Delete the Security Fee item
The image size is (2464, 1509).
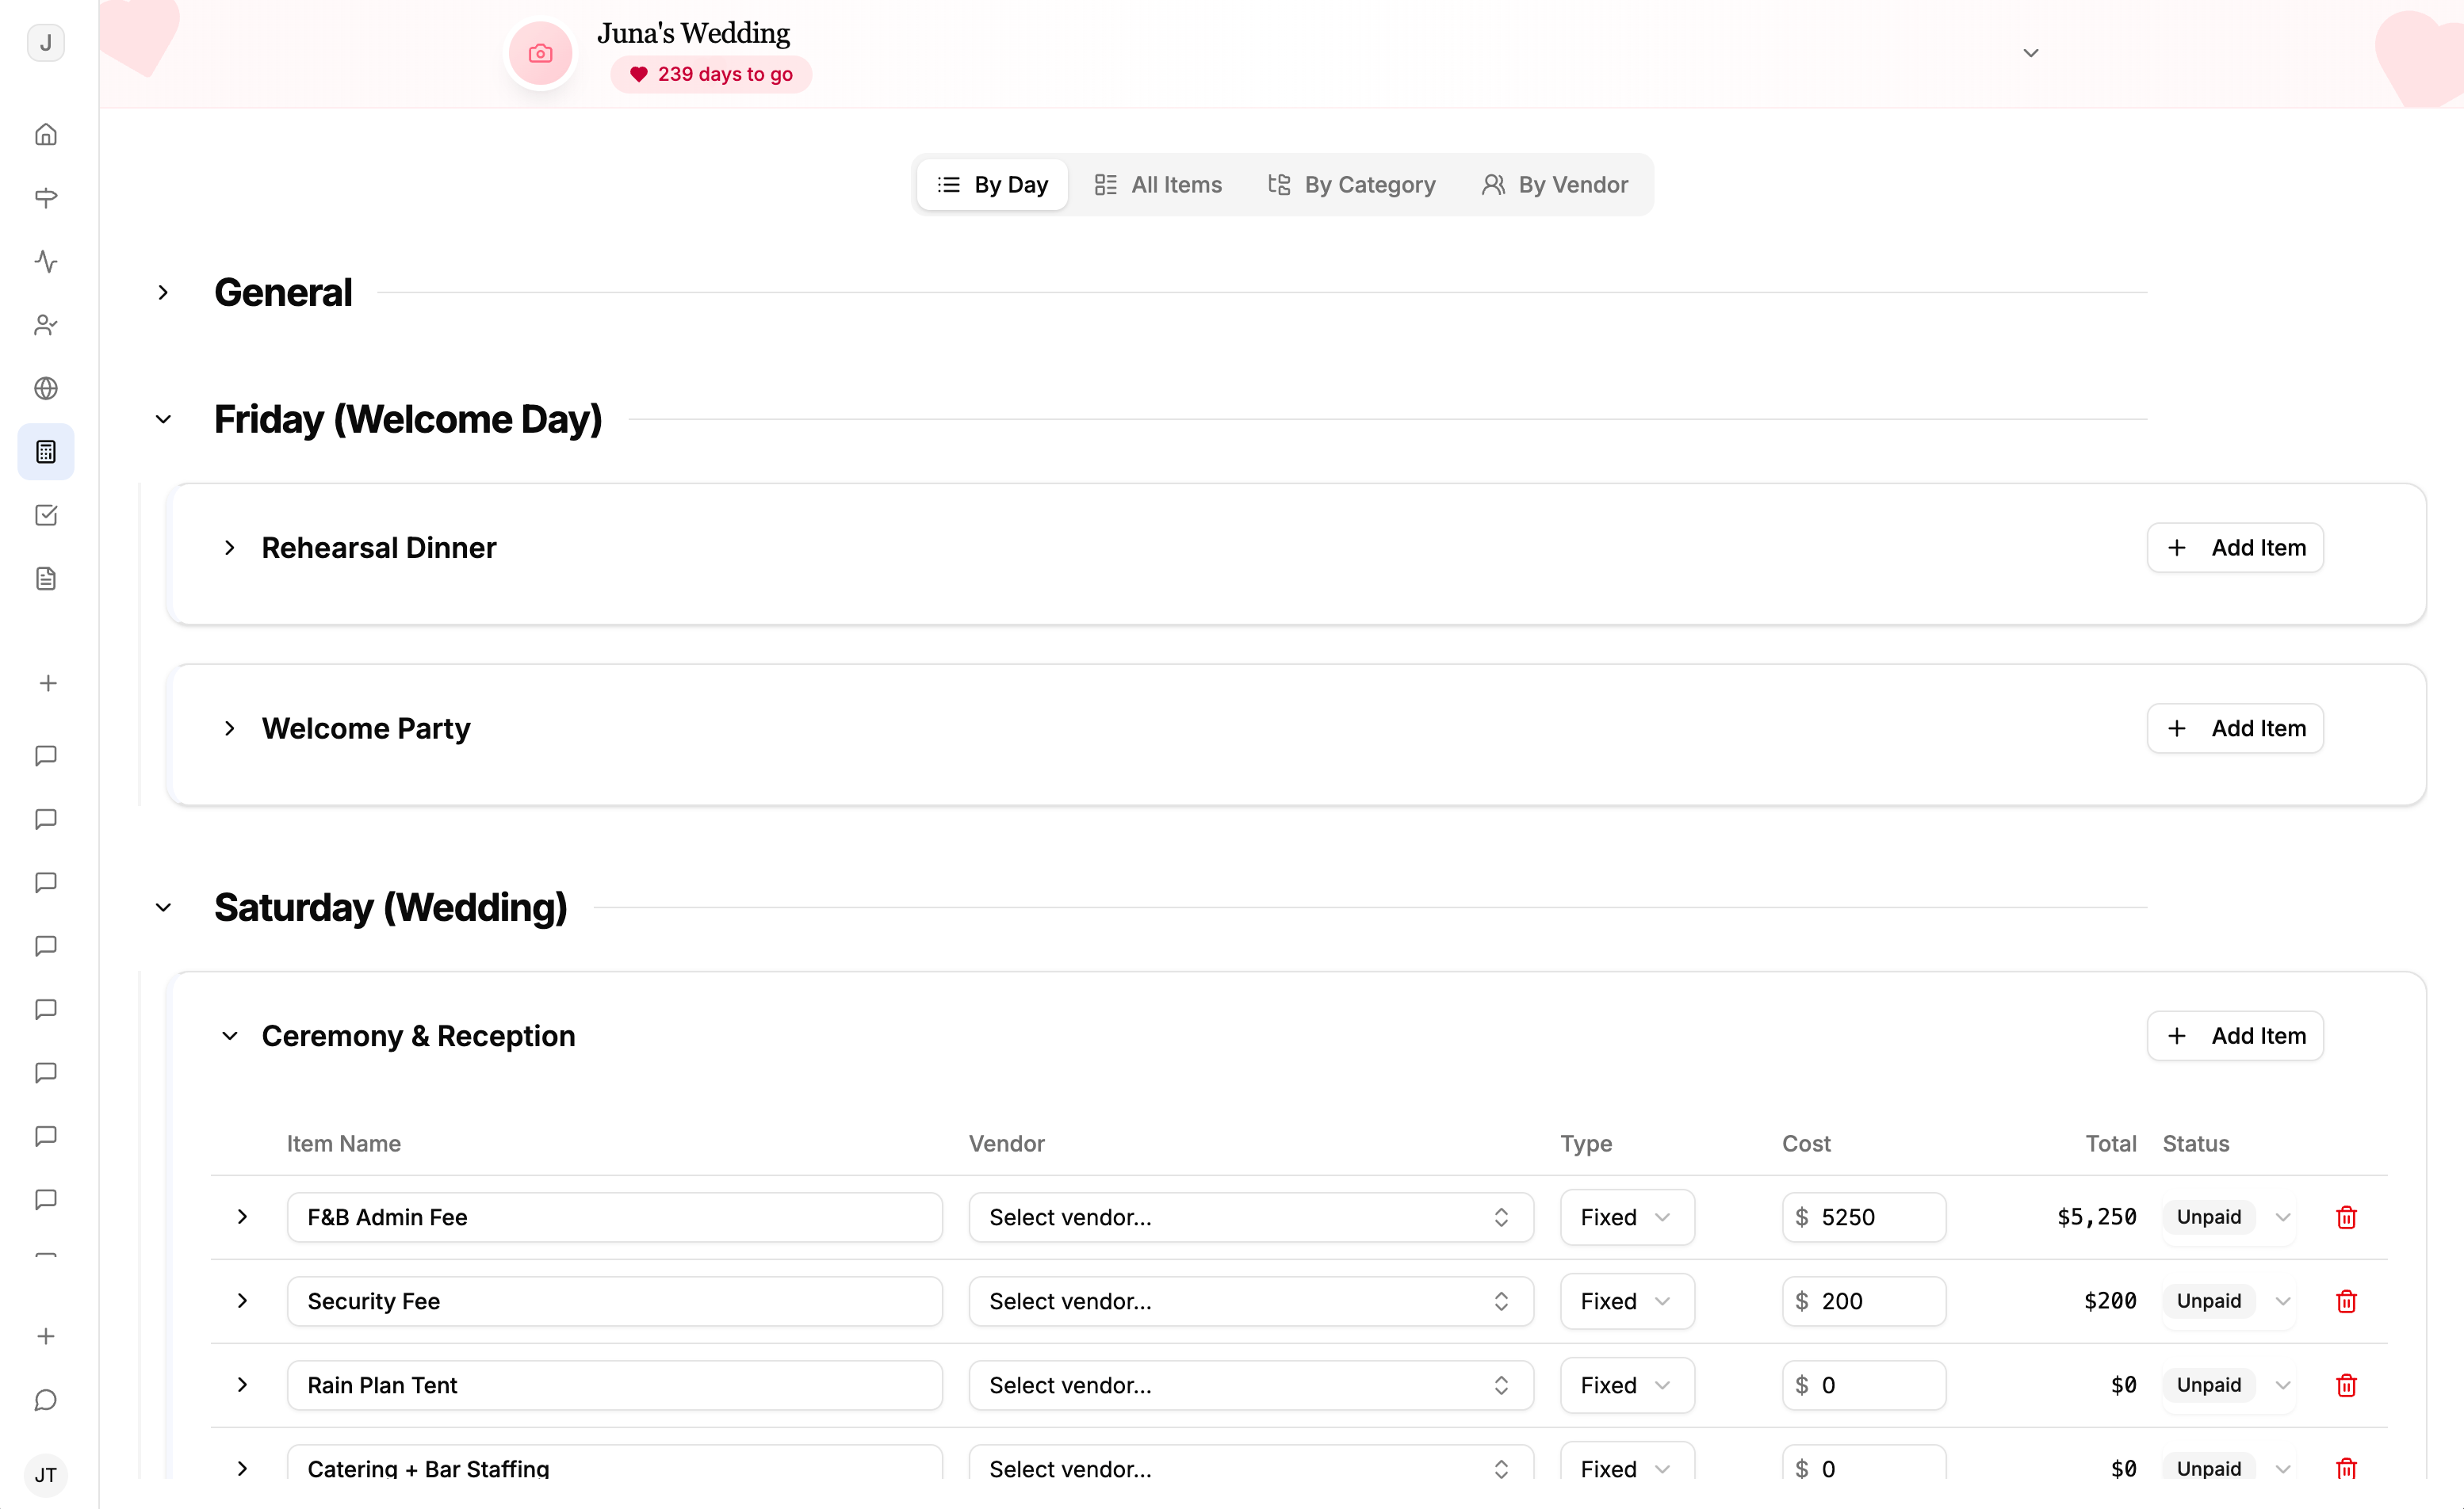(2346, 1301)
